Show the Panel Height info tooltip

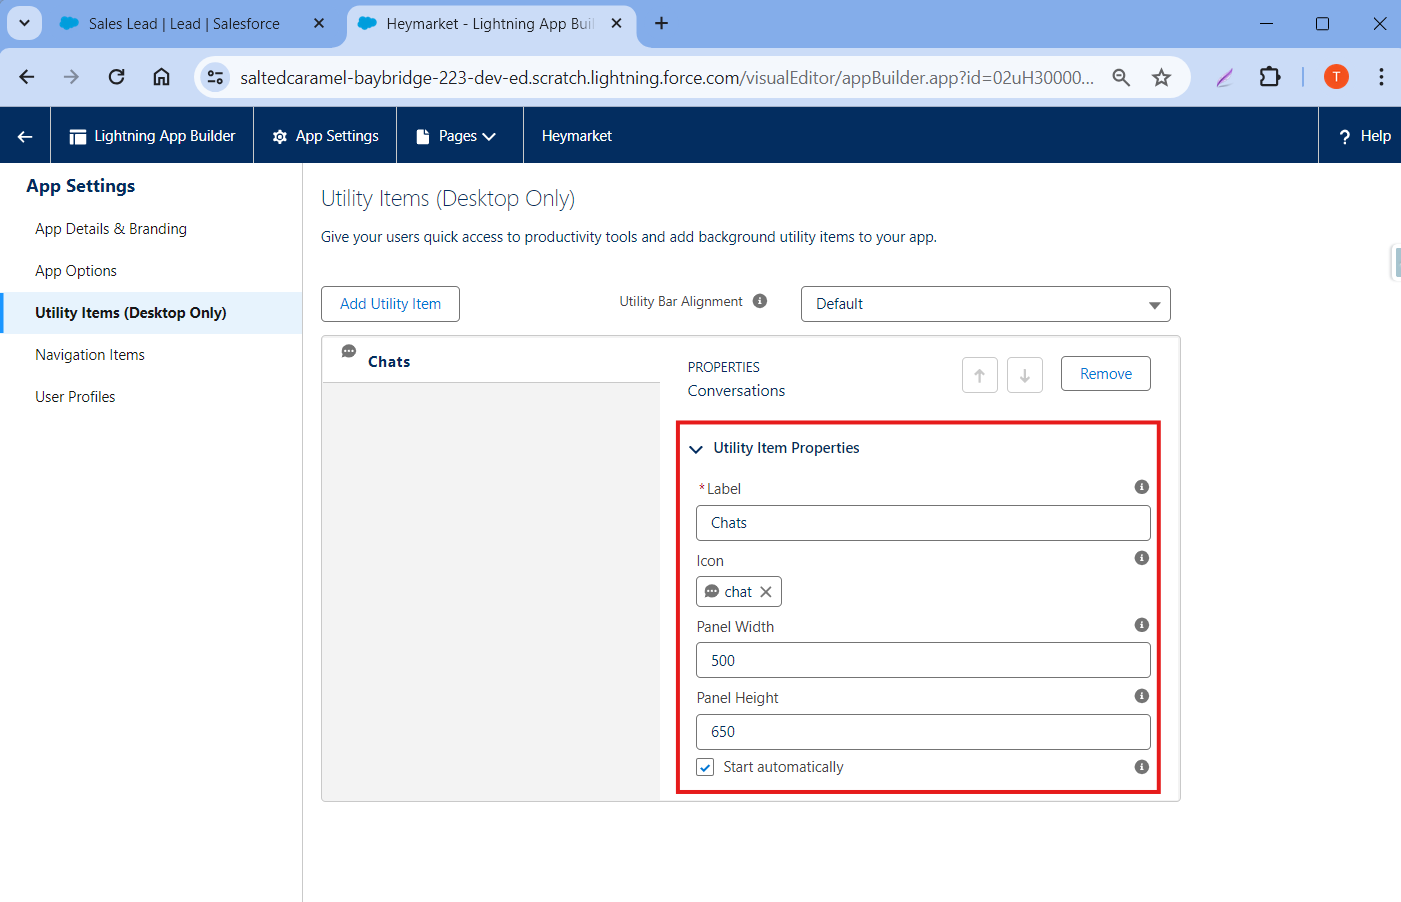pyautogui.click(x=1142, y=696)
